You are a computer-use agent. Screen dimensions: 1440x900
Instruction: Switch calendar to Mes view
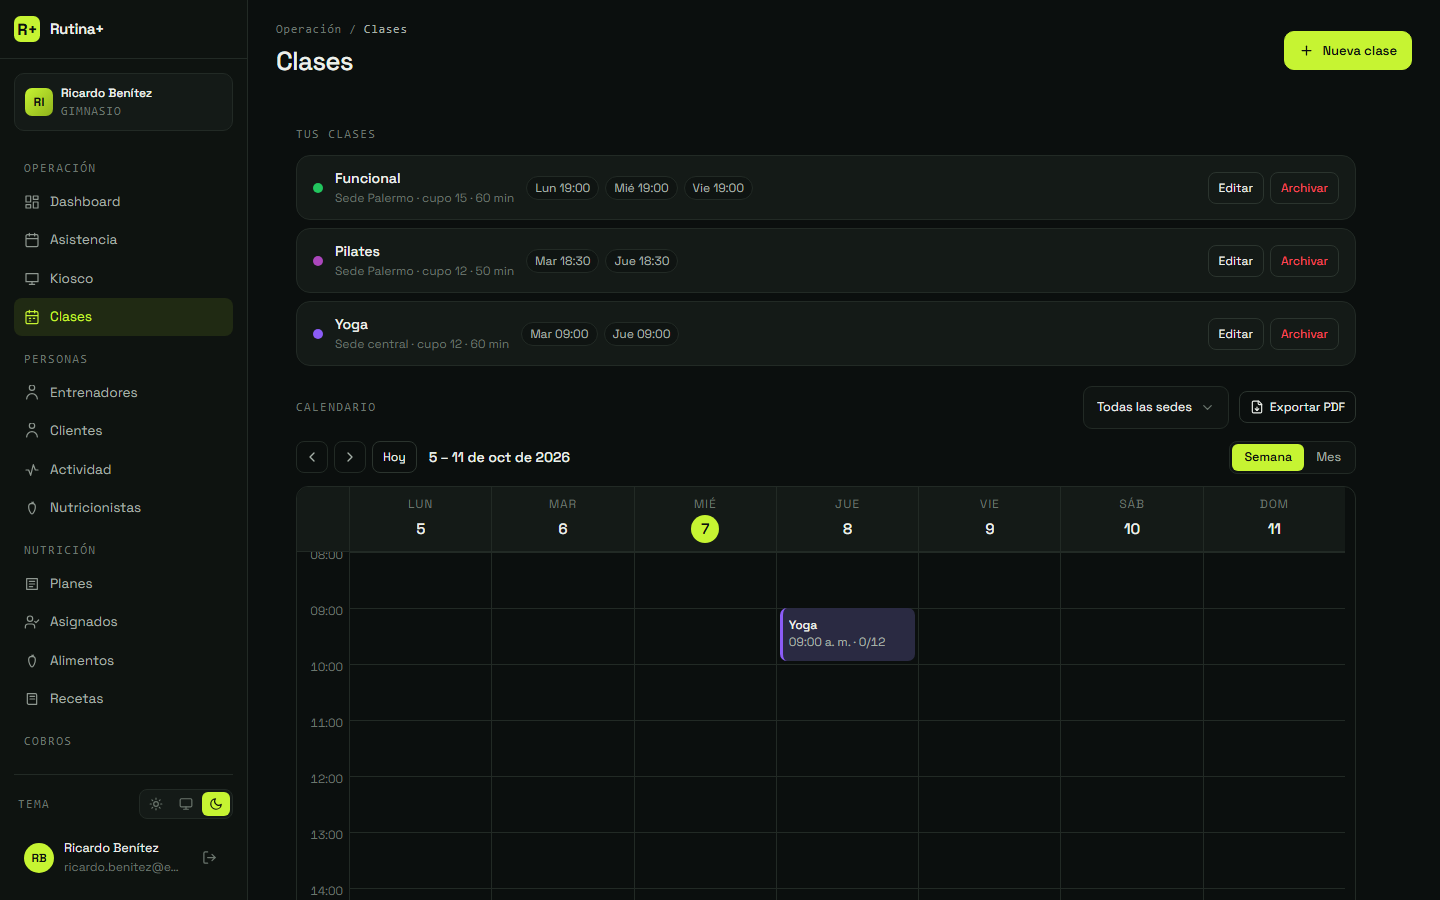(x=1329, y=457)
